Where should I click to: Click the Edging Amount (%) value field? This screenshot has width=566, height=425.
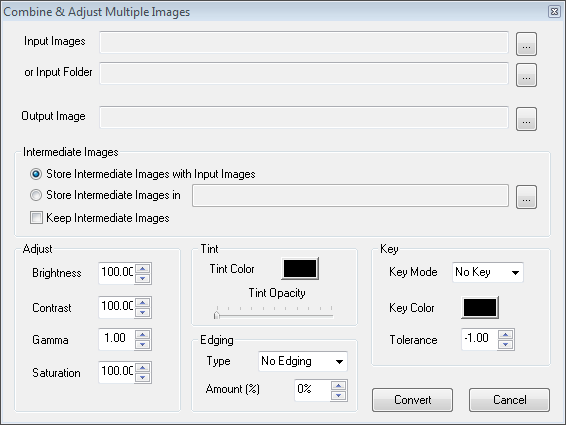click(313, 390)
